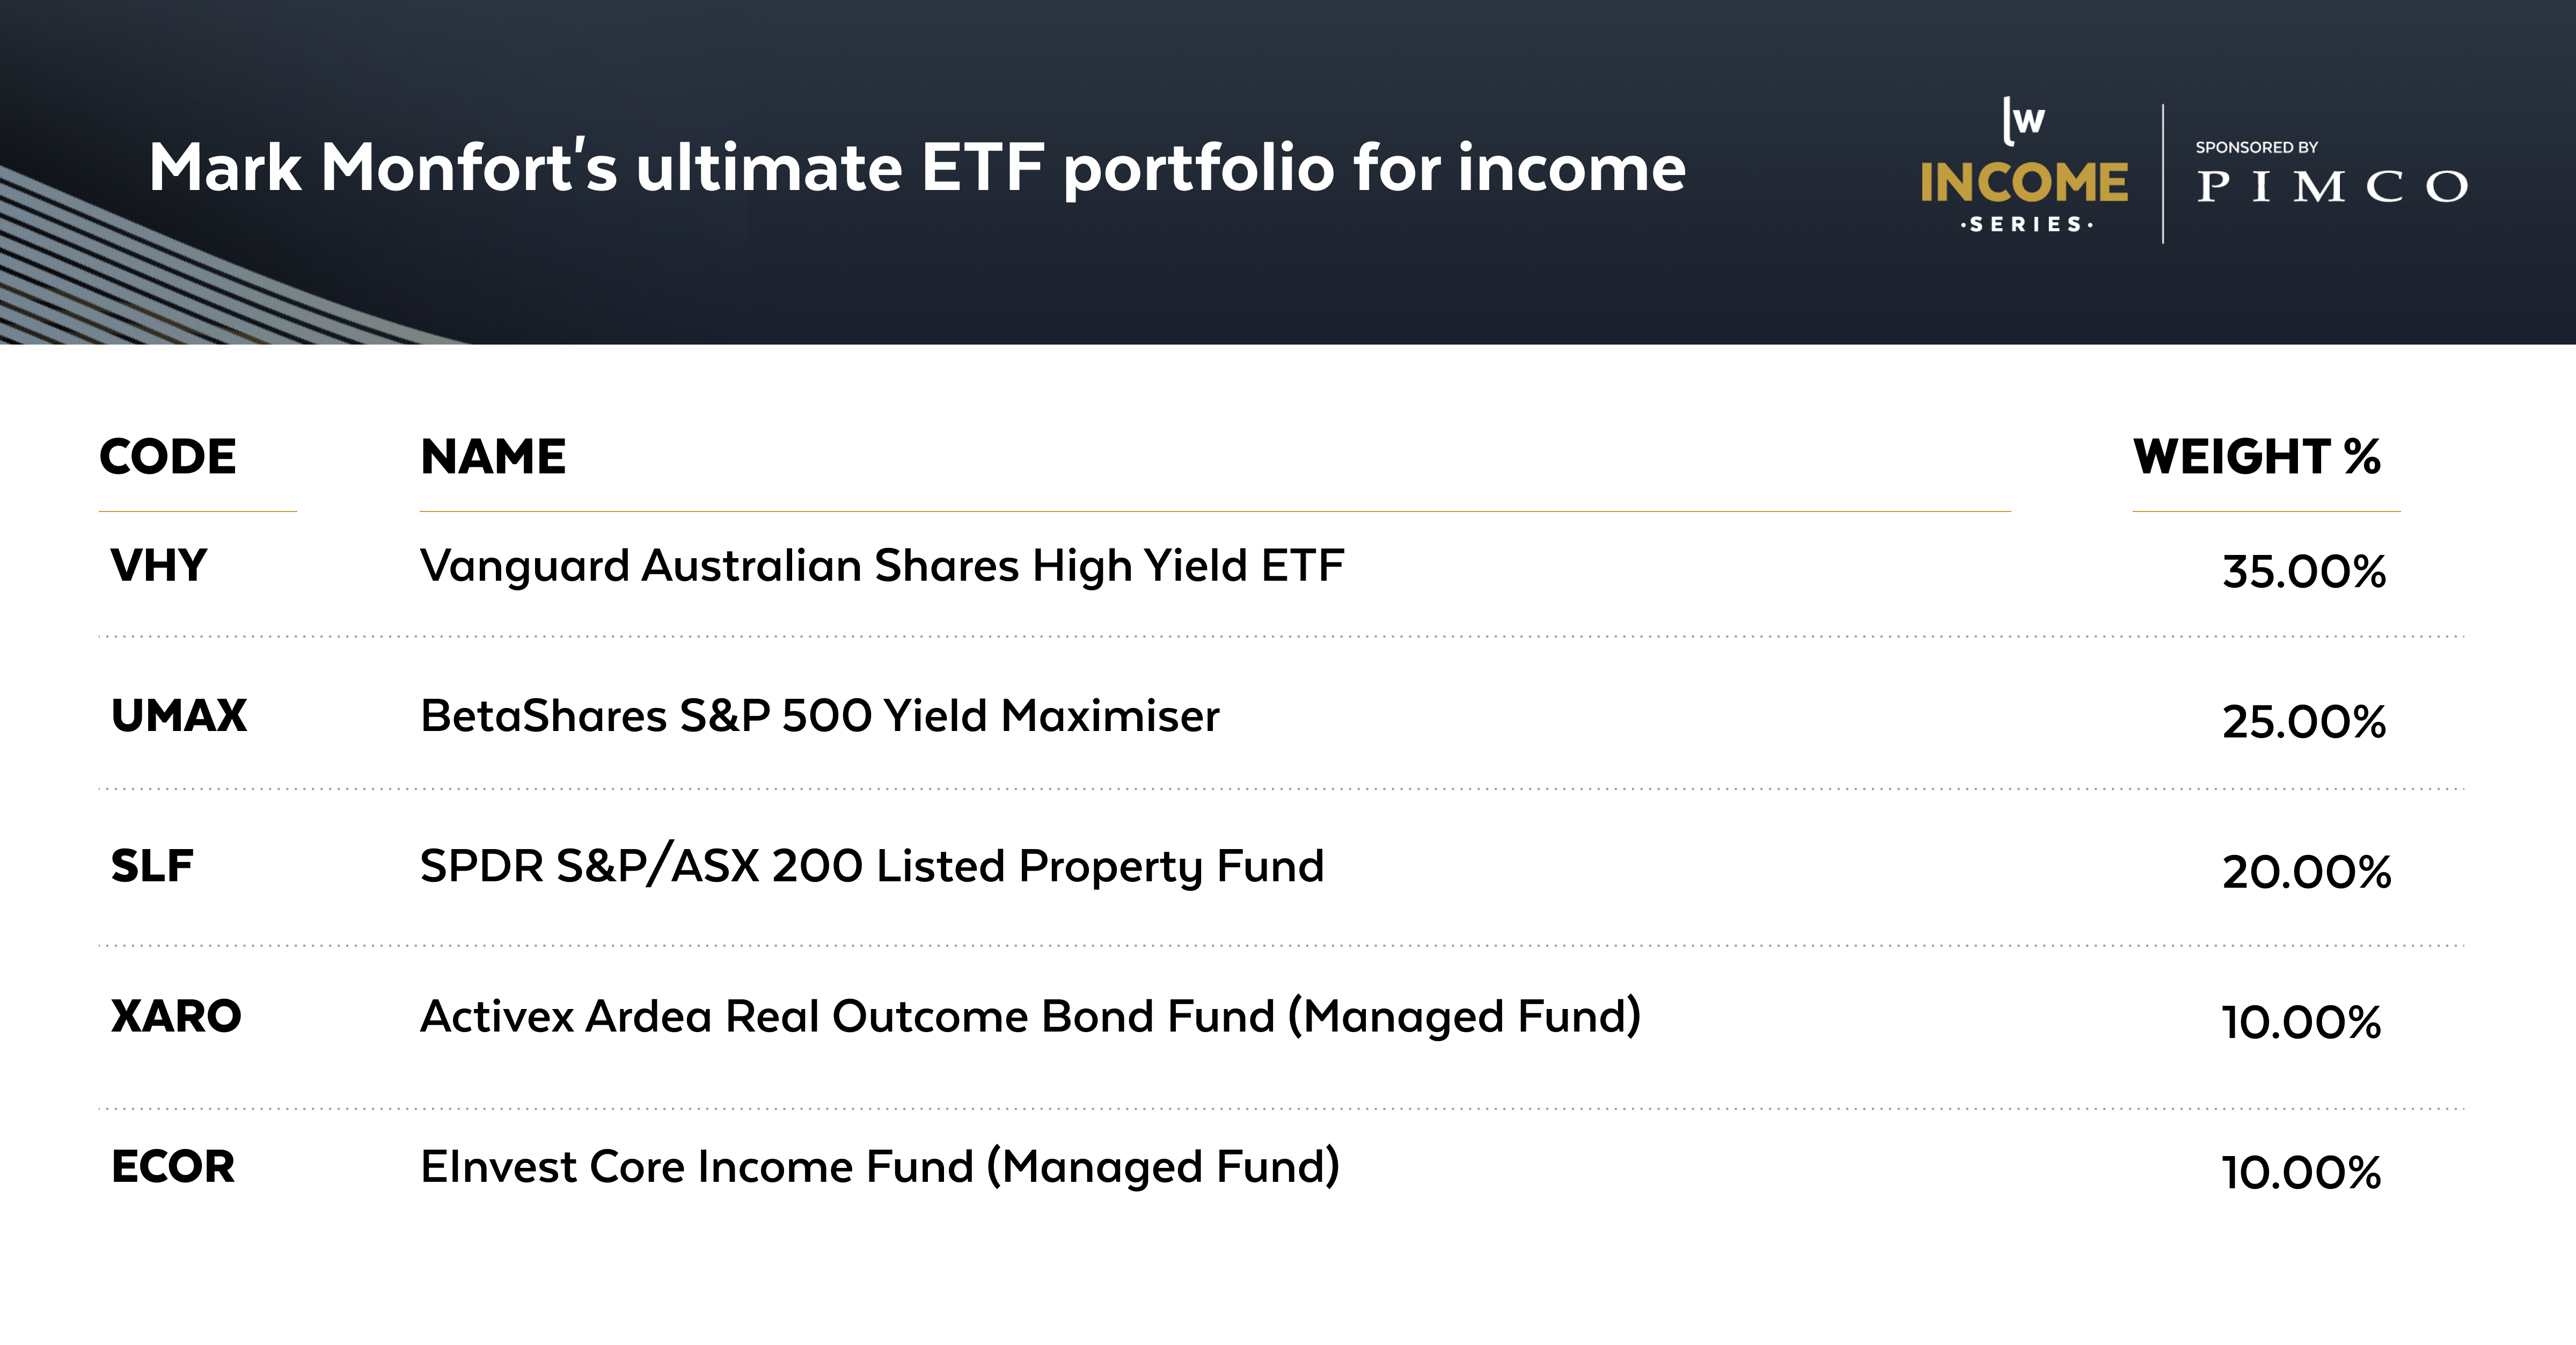Click the NAME column header
The image size is (2576, 1345).
(x=493, y=457)
